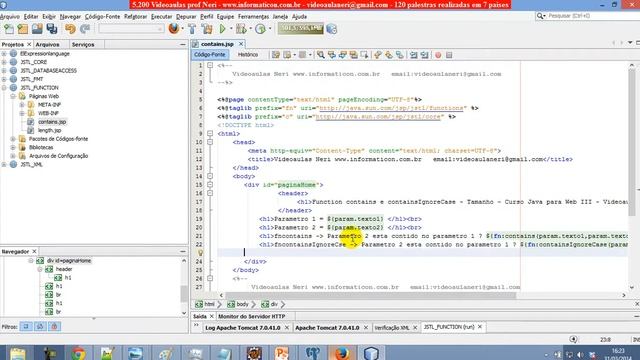640x360 pixels.
Task: Click the Save All toolbar icon
Action: click(x=52, y=29)
